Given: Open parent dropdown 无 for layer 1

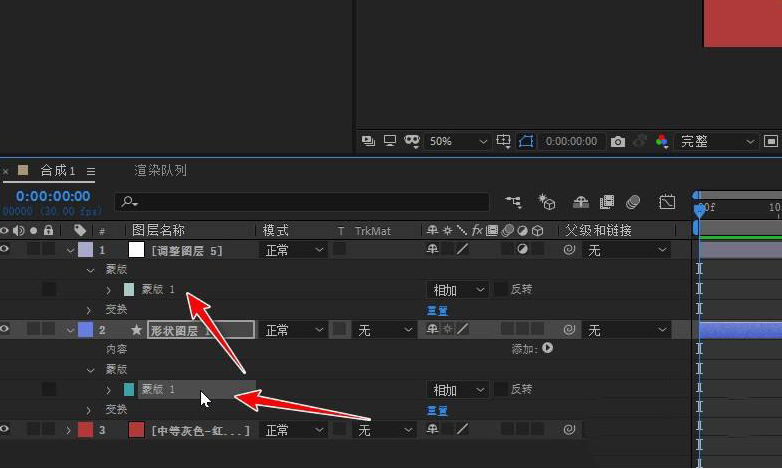Looking at the screenshot, I should [x=627, y=250].
